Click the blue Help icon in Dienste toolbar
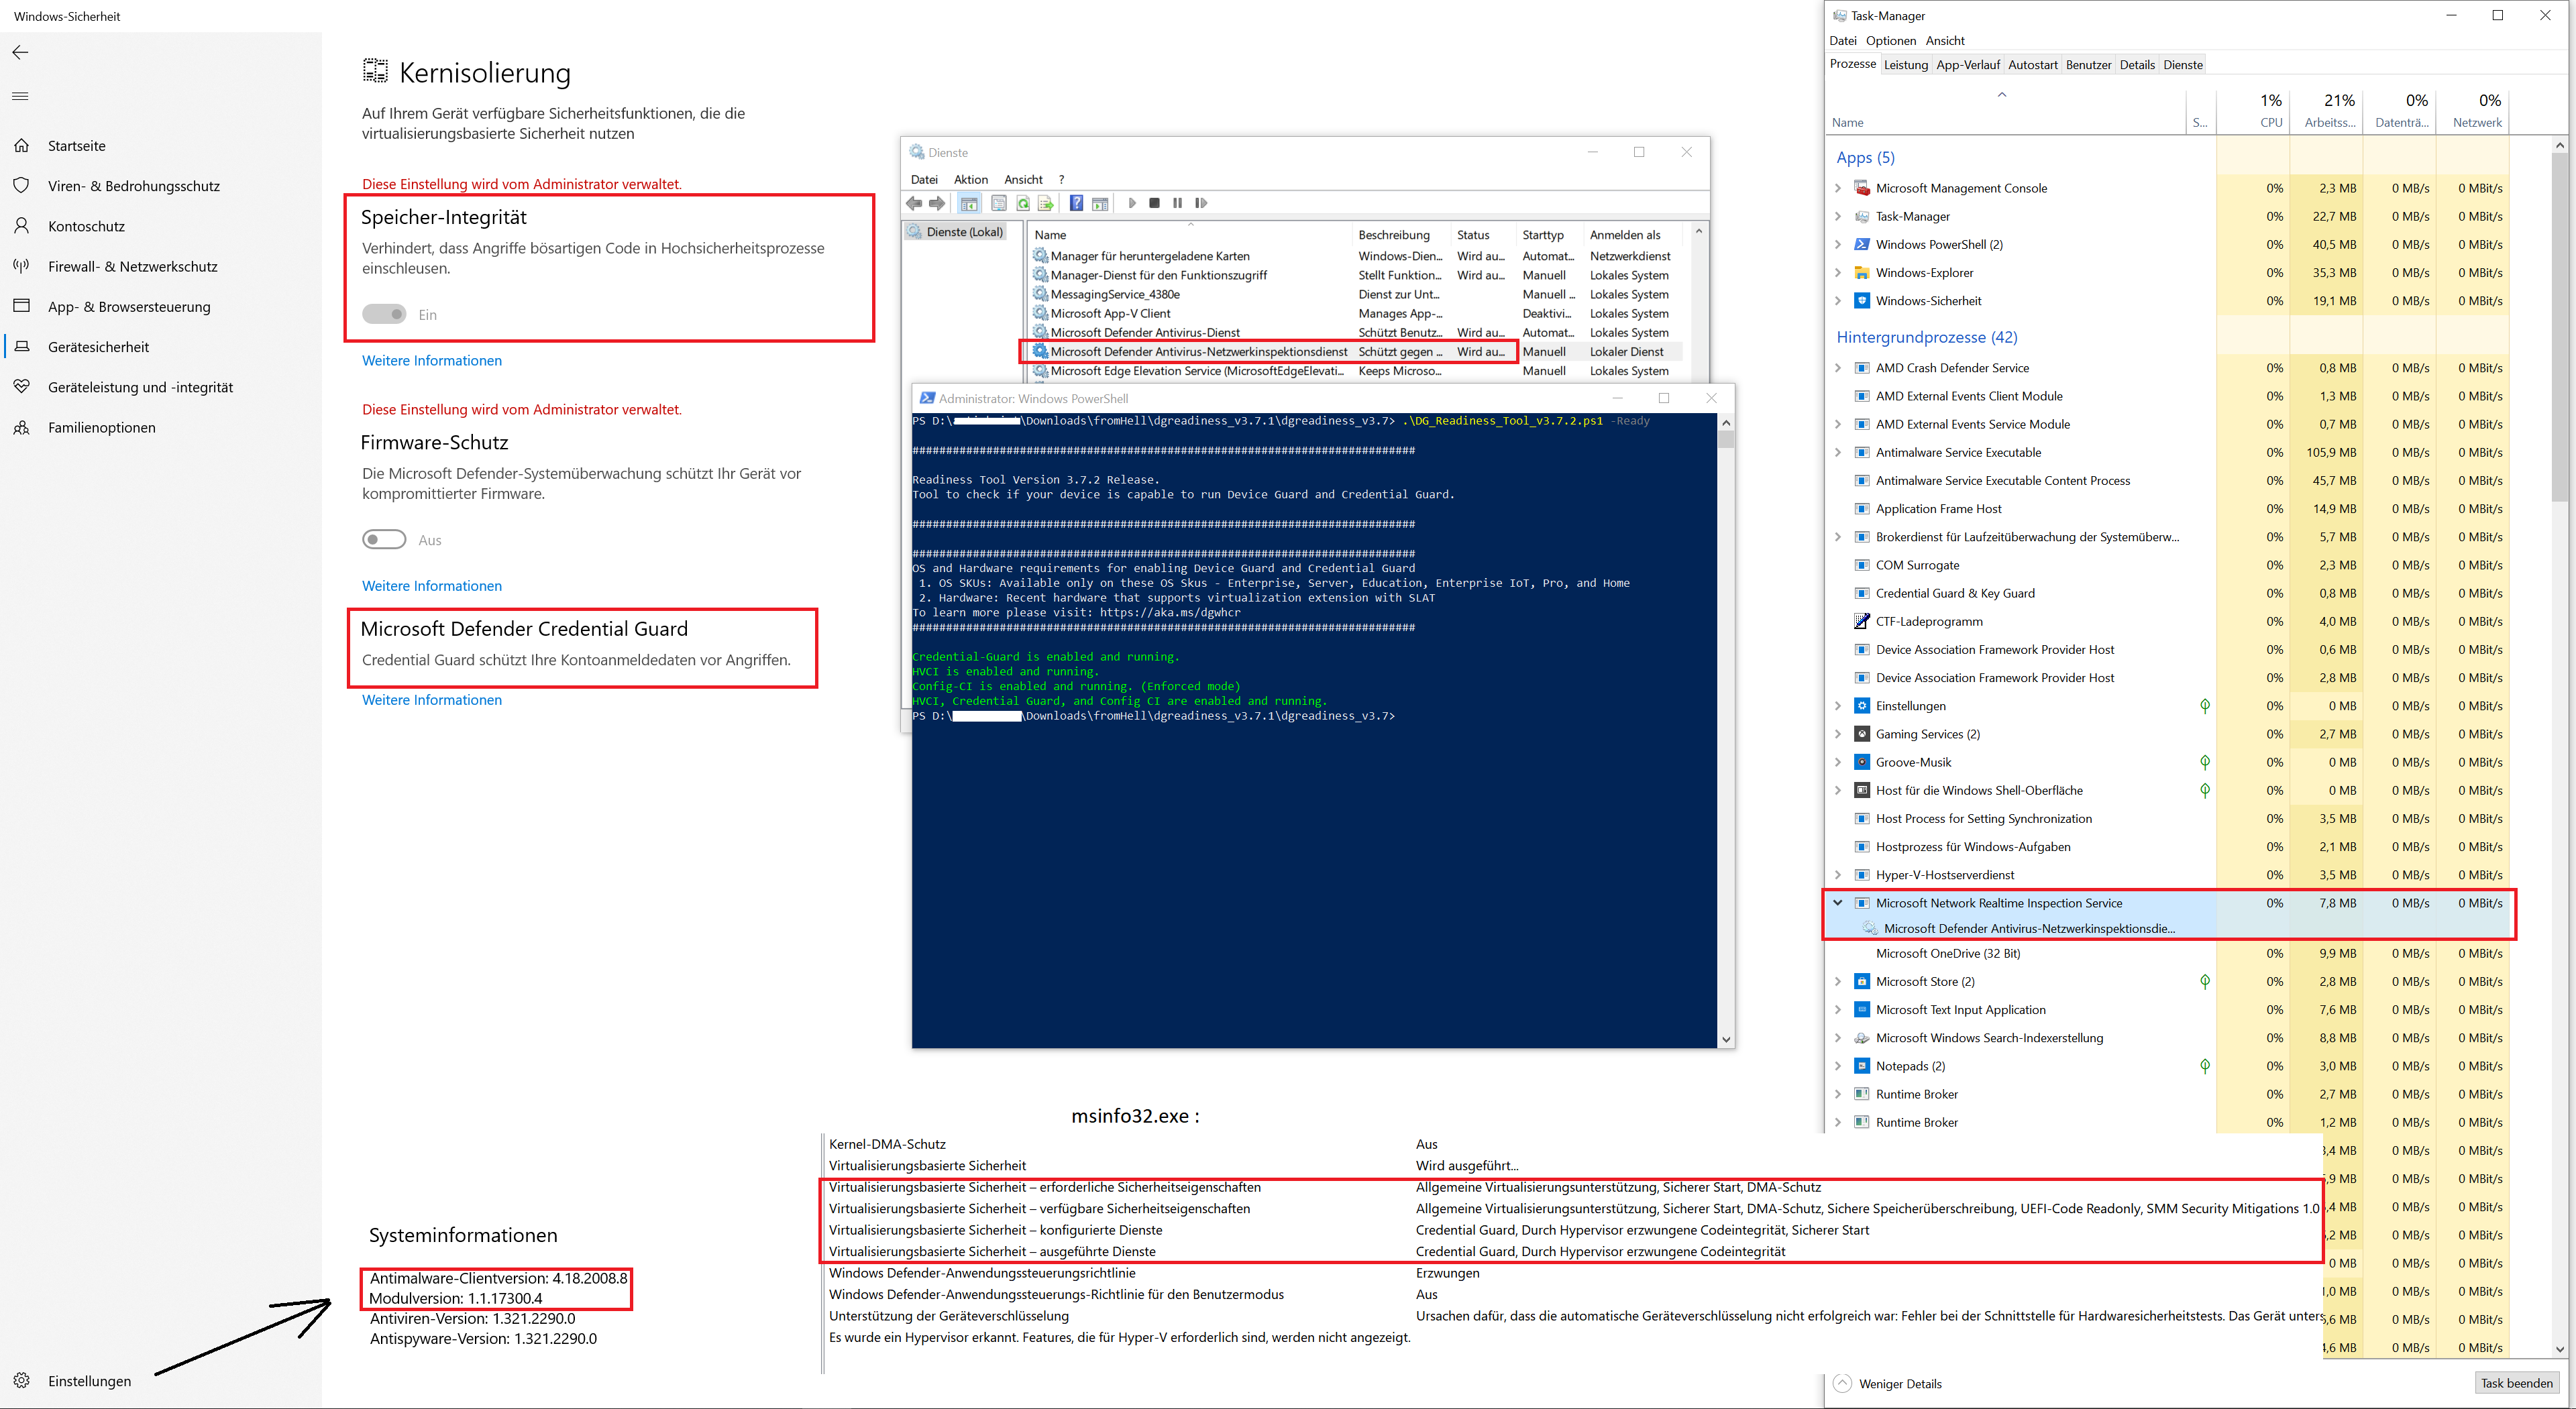2576x1409 pixels. click(x=1075, y=203)
